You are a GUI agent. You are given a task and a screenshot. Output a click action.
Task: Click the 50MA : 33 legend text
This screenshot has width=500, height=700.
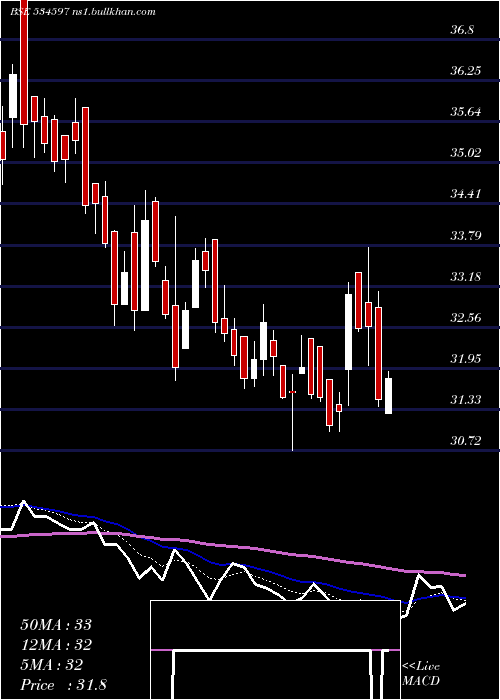56,625
